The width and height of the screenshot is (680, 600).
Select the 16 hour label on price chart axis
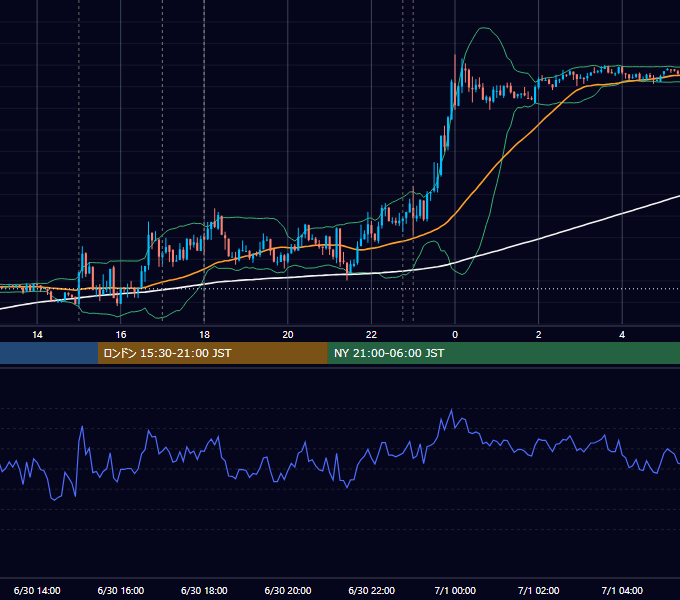tap(121, 335)
